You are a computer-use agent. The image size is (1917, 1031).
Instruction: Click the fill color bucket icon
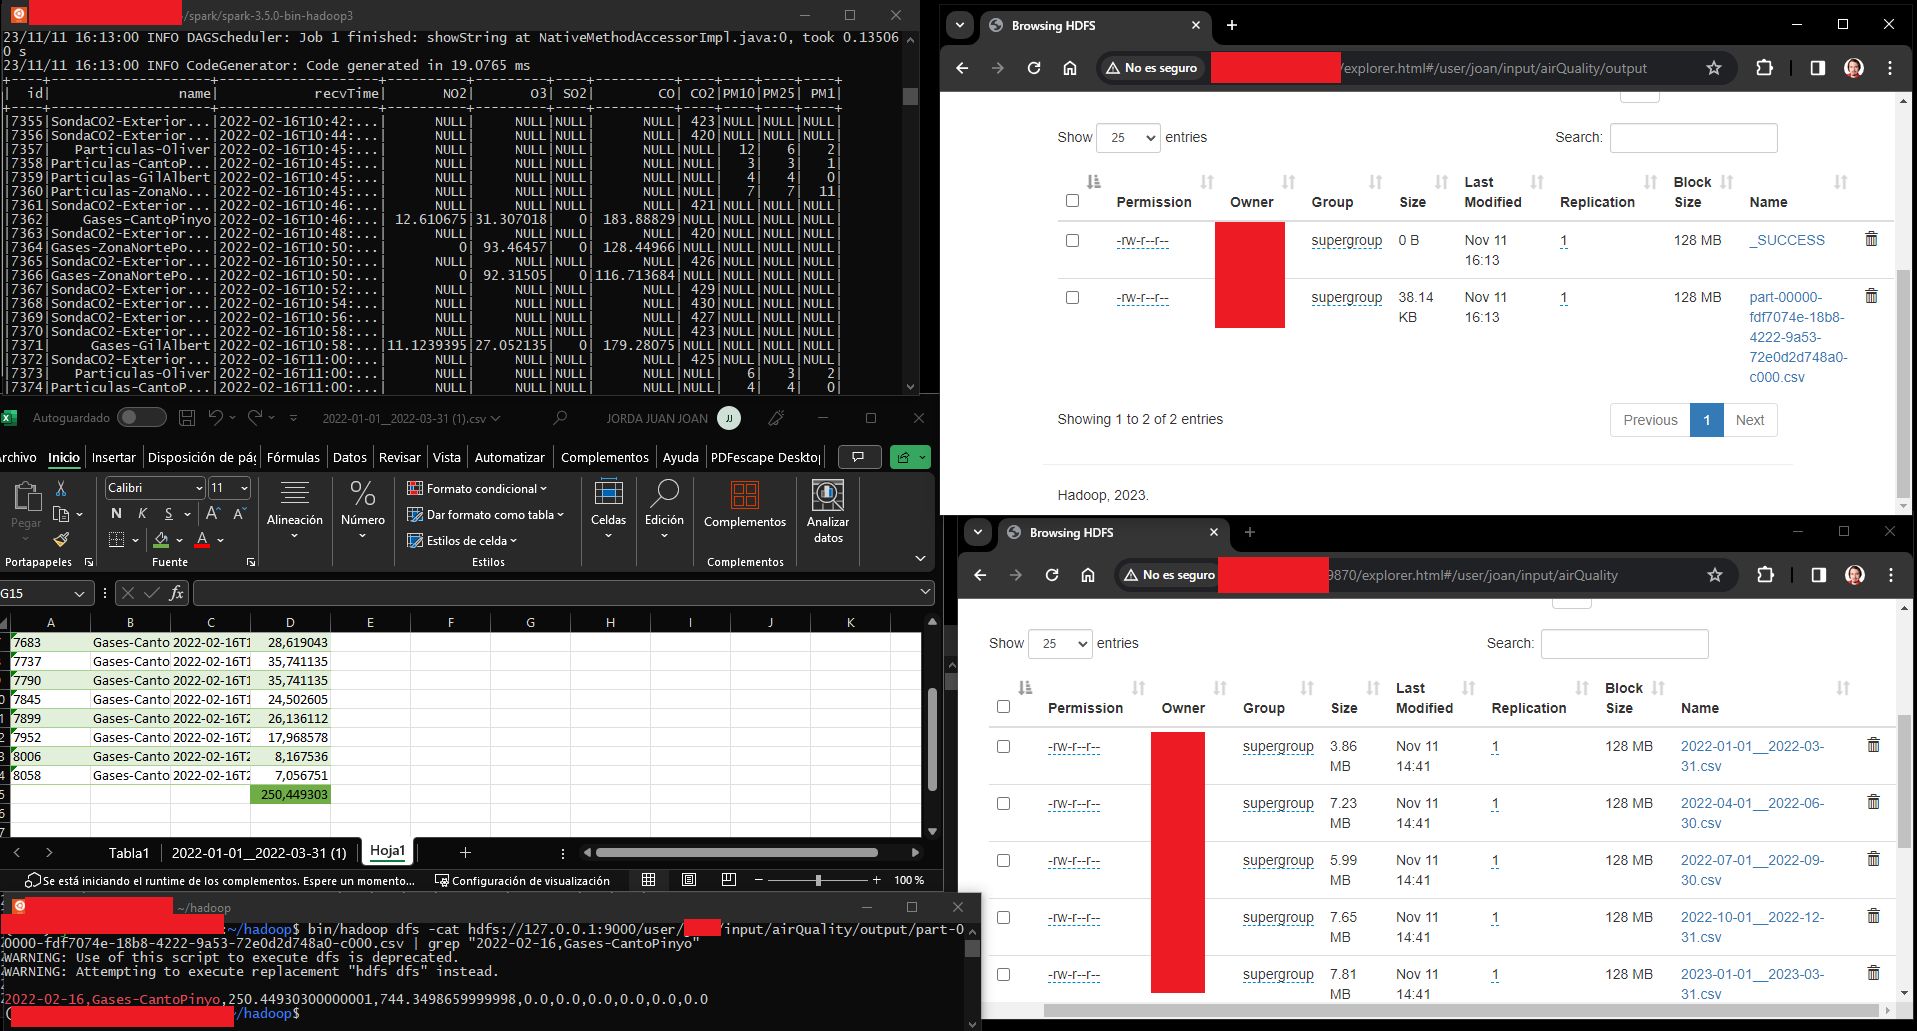[162, 540]
